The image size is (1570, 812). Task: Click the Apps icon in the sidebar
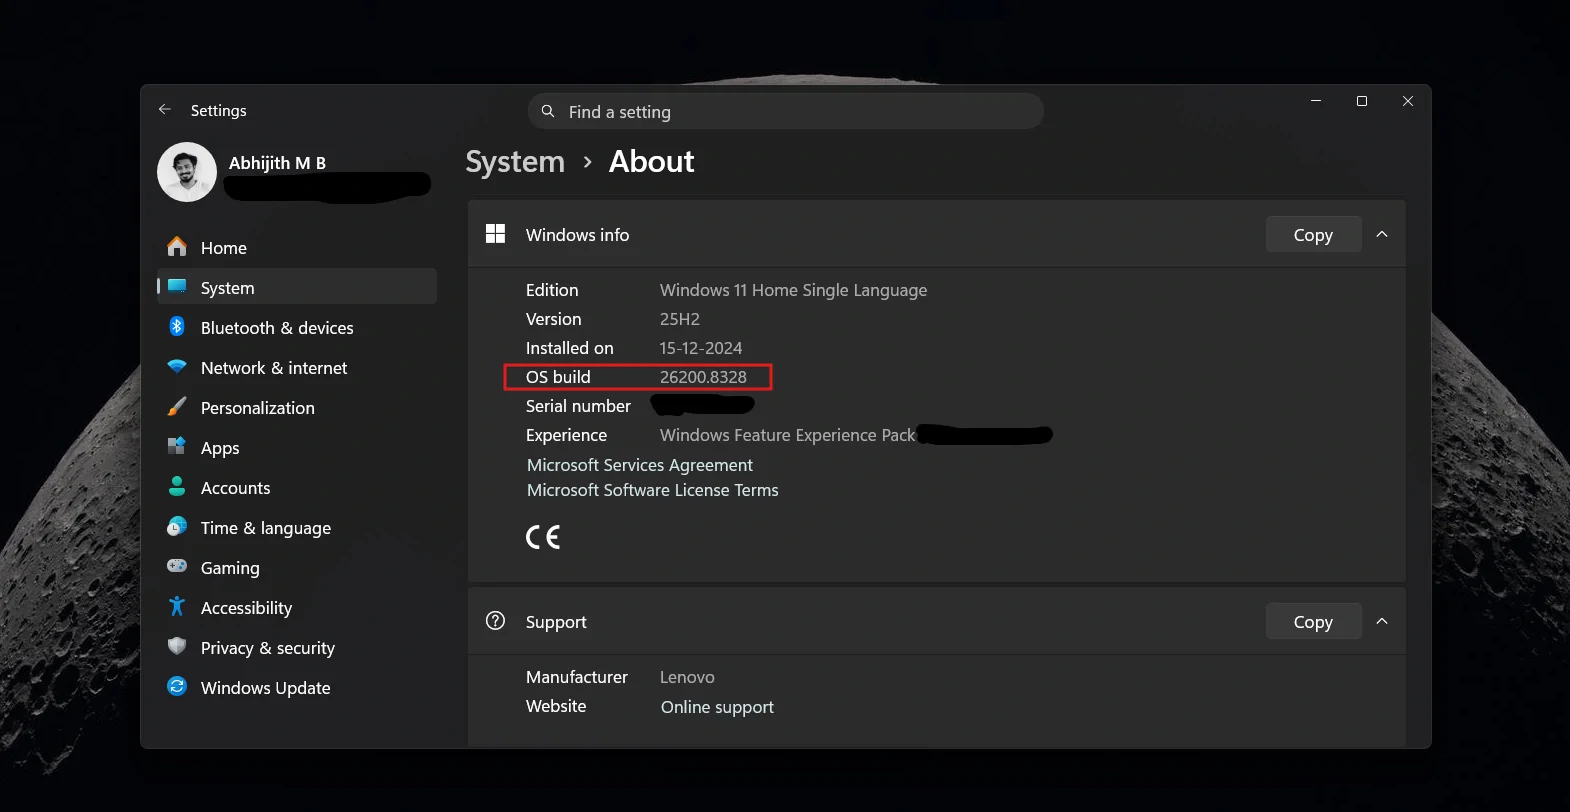point(177,446)
